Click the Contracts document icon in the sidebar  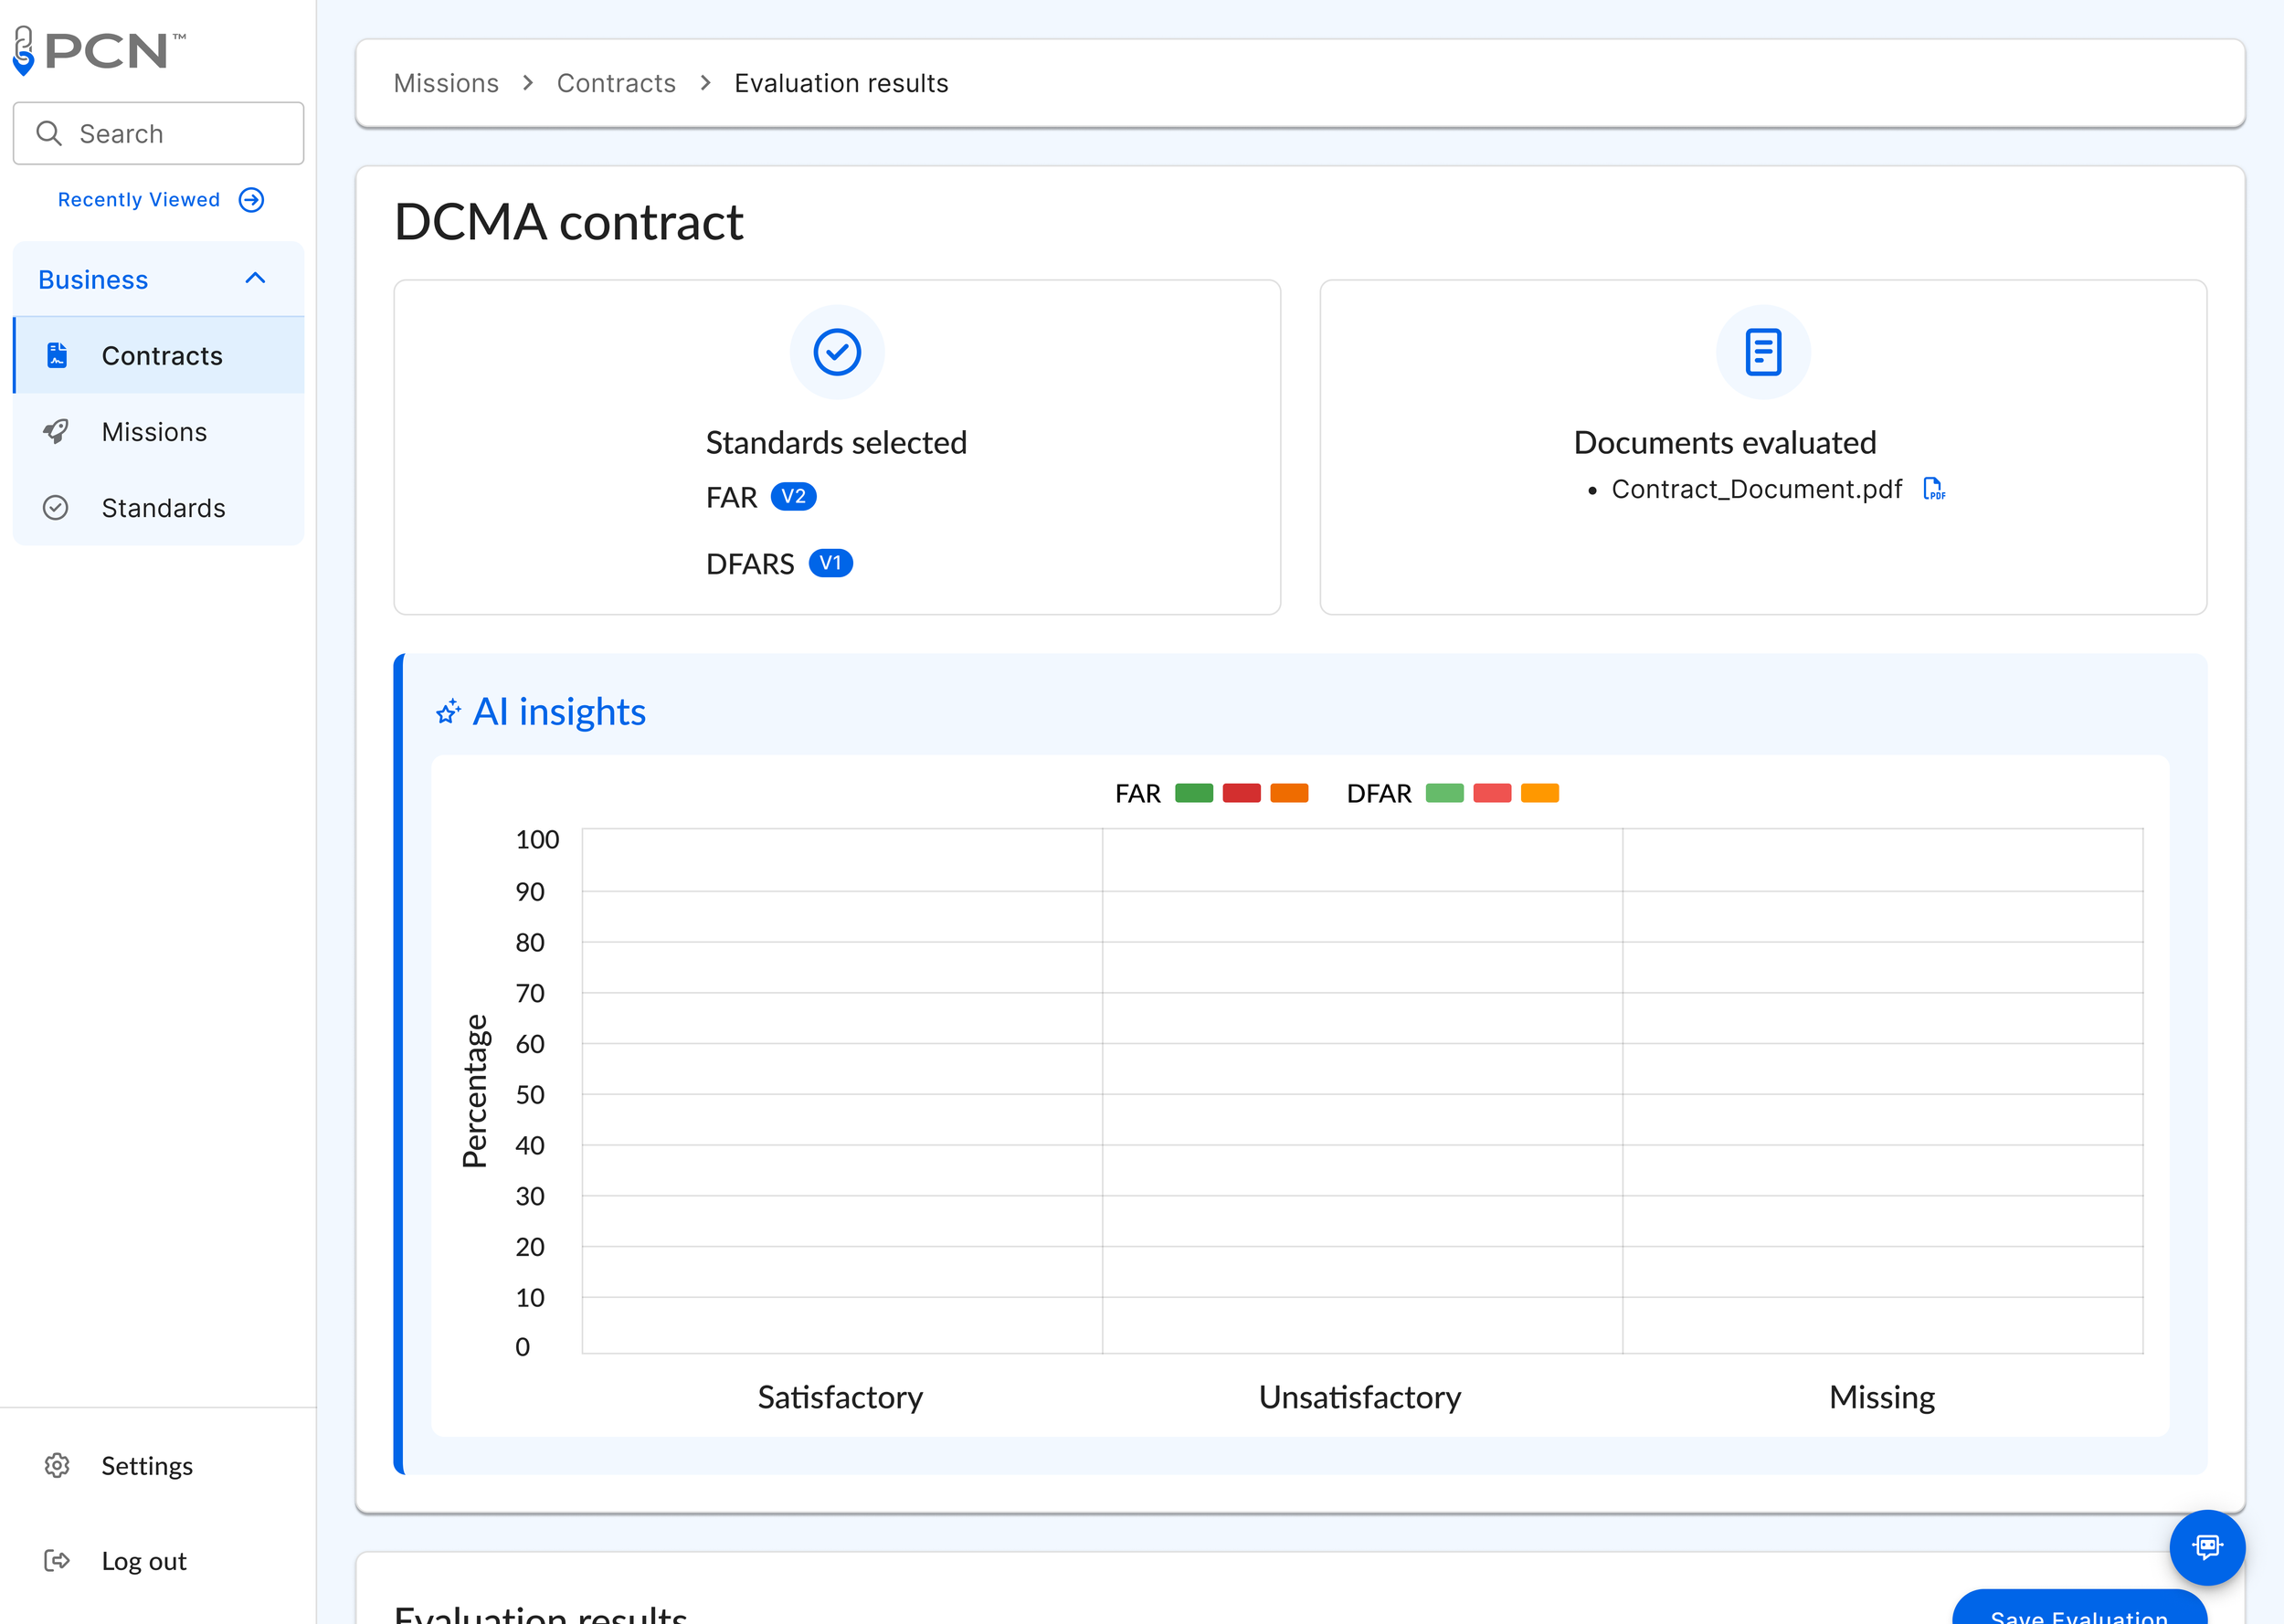tap(57, 356)
